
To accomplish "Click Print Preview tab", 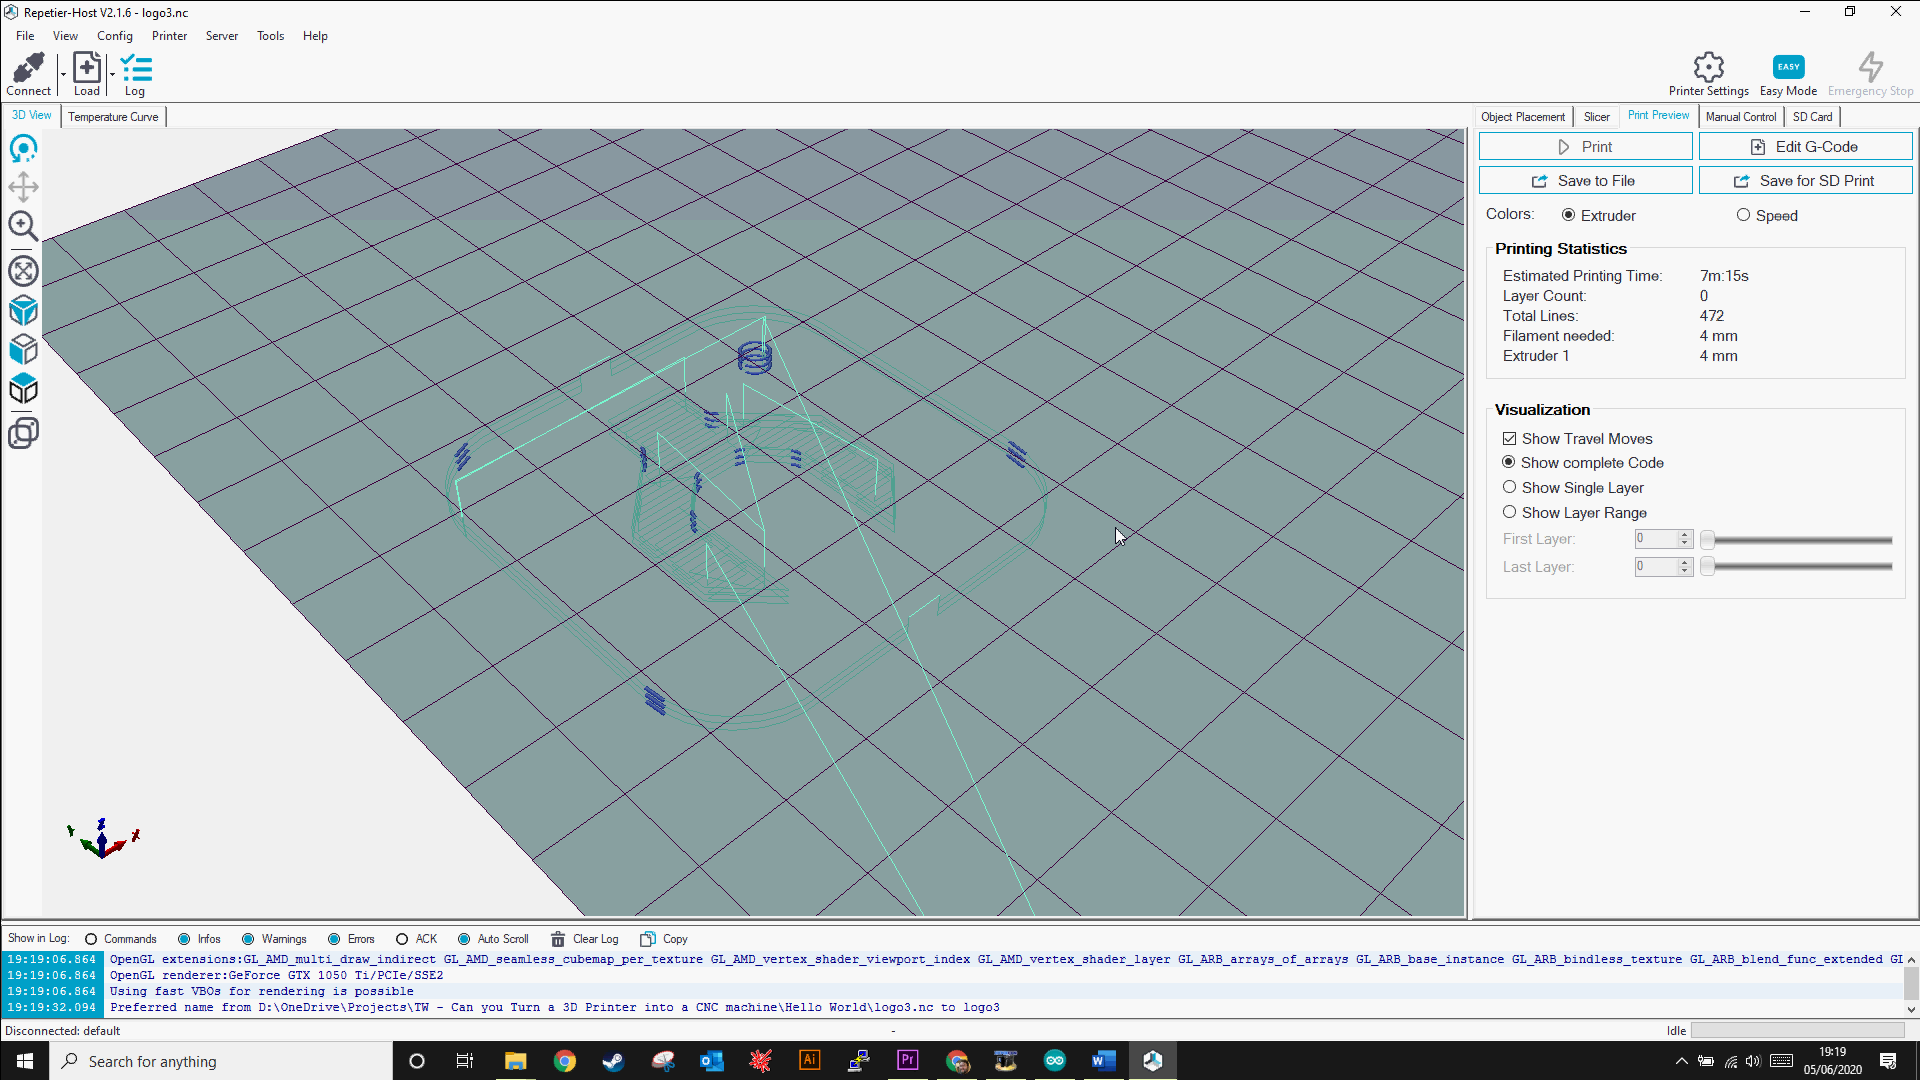I will tap(1659, 116).
